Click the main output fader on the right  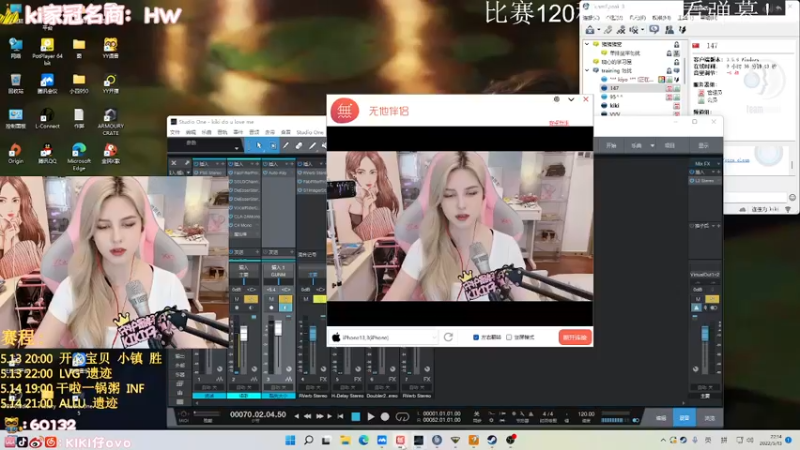tap(705, 334)
